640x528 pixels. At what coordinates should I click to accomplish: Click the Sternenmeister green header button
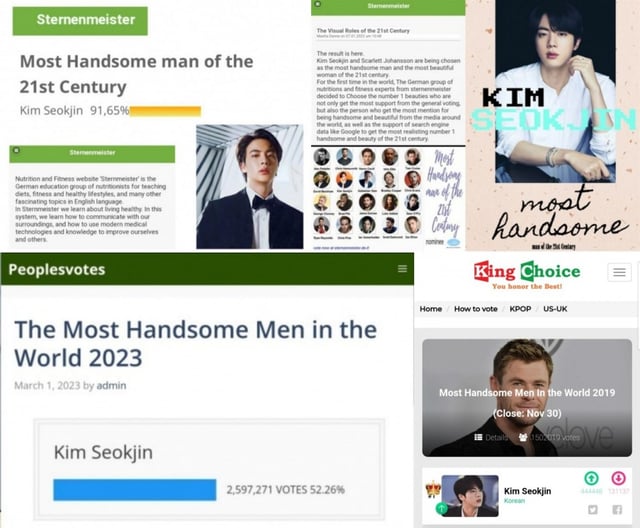click(80, 20)
